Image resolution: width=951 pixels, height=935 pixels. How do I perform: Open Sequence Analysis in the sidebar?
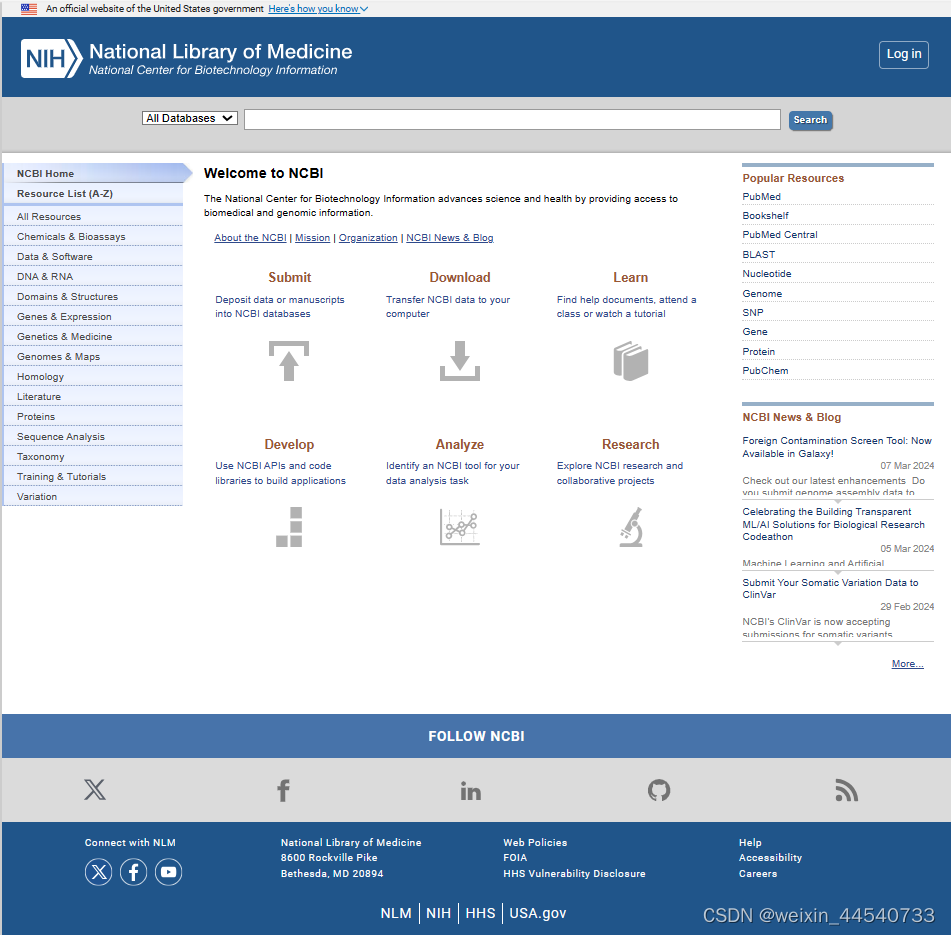point(93,437)
